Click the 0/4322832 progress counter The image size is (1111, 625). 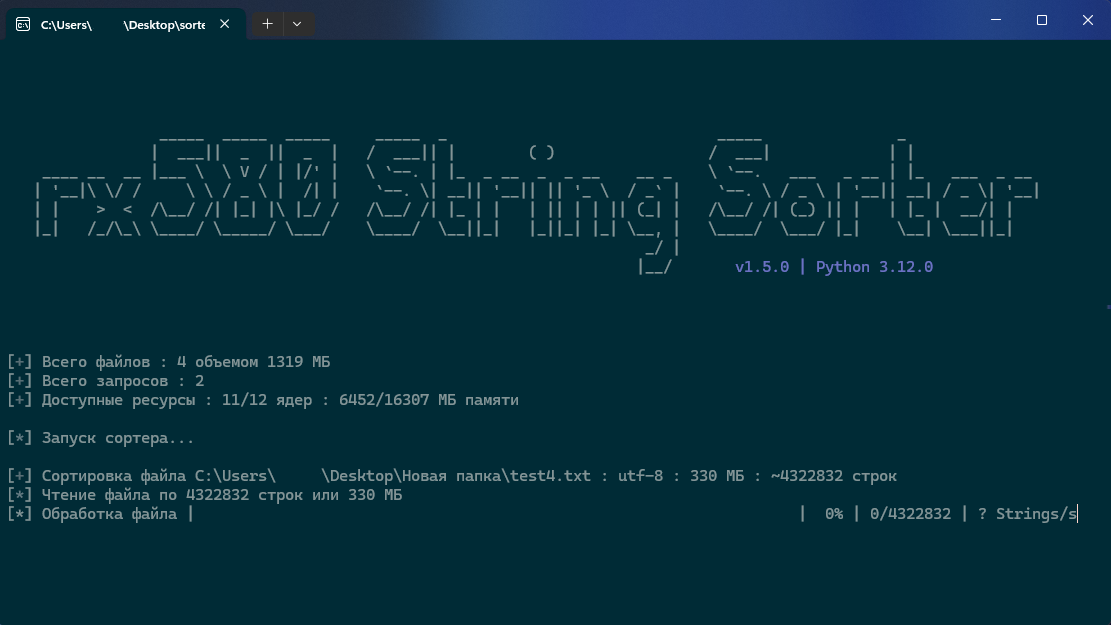coord(910,514)
